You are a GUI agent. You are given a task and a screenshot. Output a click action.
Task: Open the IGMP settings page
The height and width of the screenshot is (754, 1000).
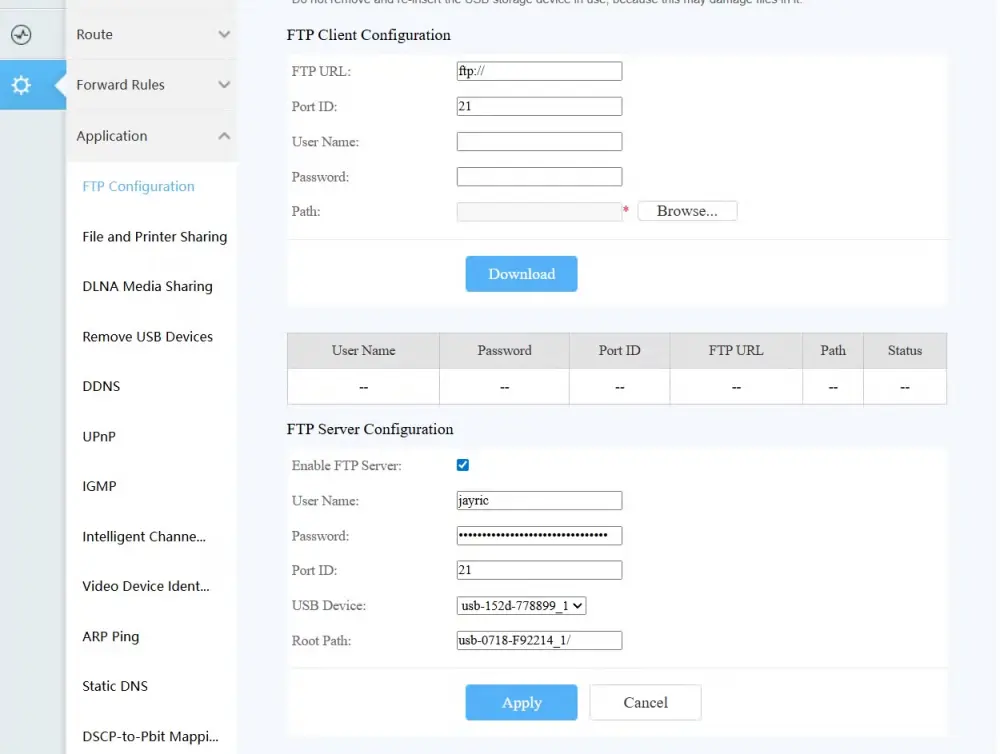click(99, 486)
